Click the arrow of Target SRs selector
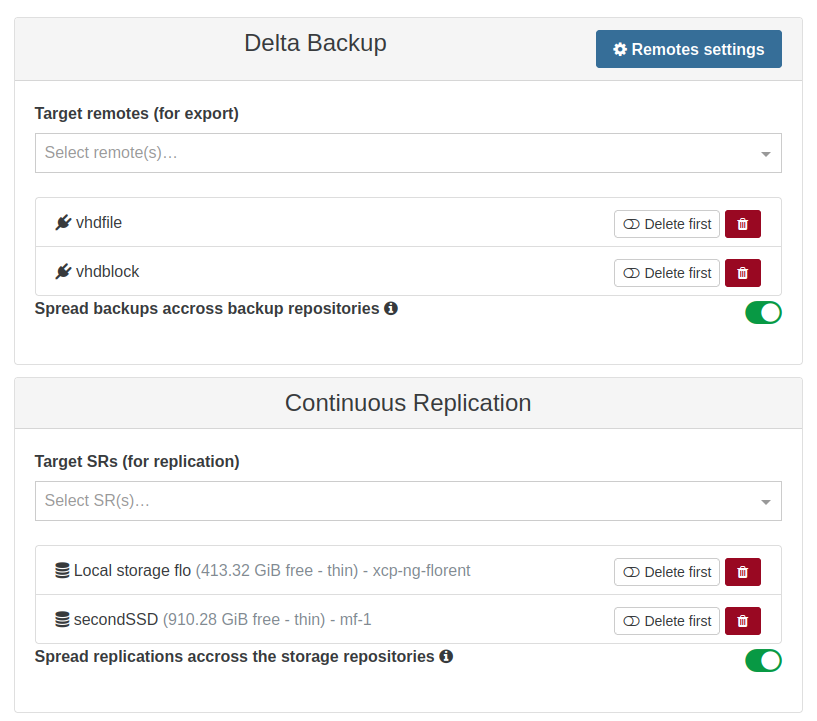The width and height of the screenshot is (817, 721). [x=765, y=502]
